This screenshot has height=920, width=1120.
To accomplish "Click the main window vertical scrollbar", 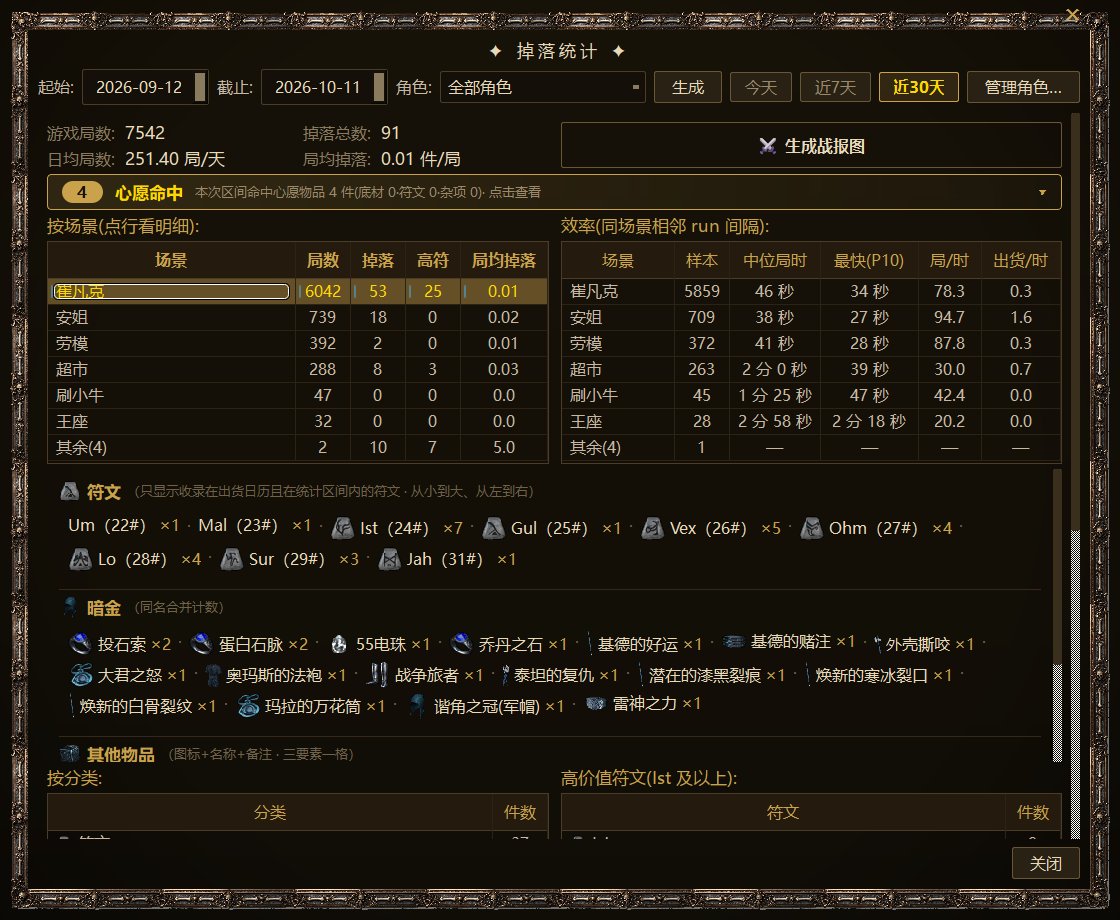I will pos(1075,475).
